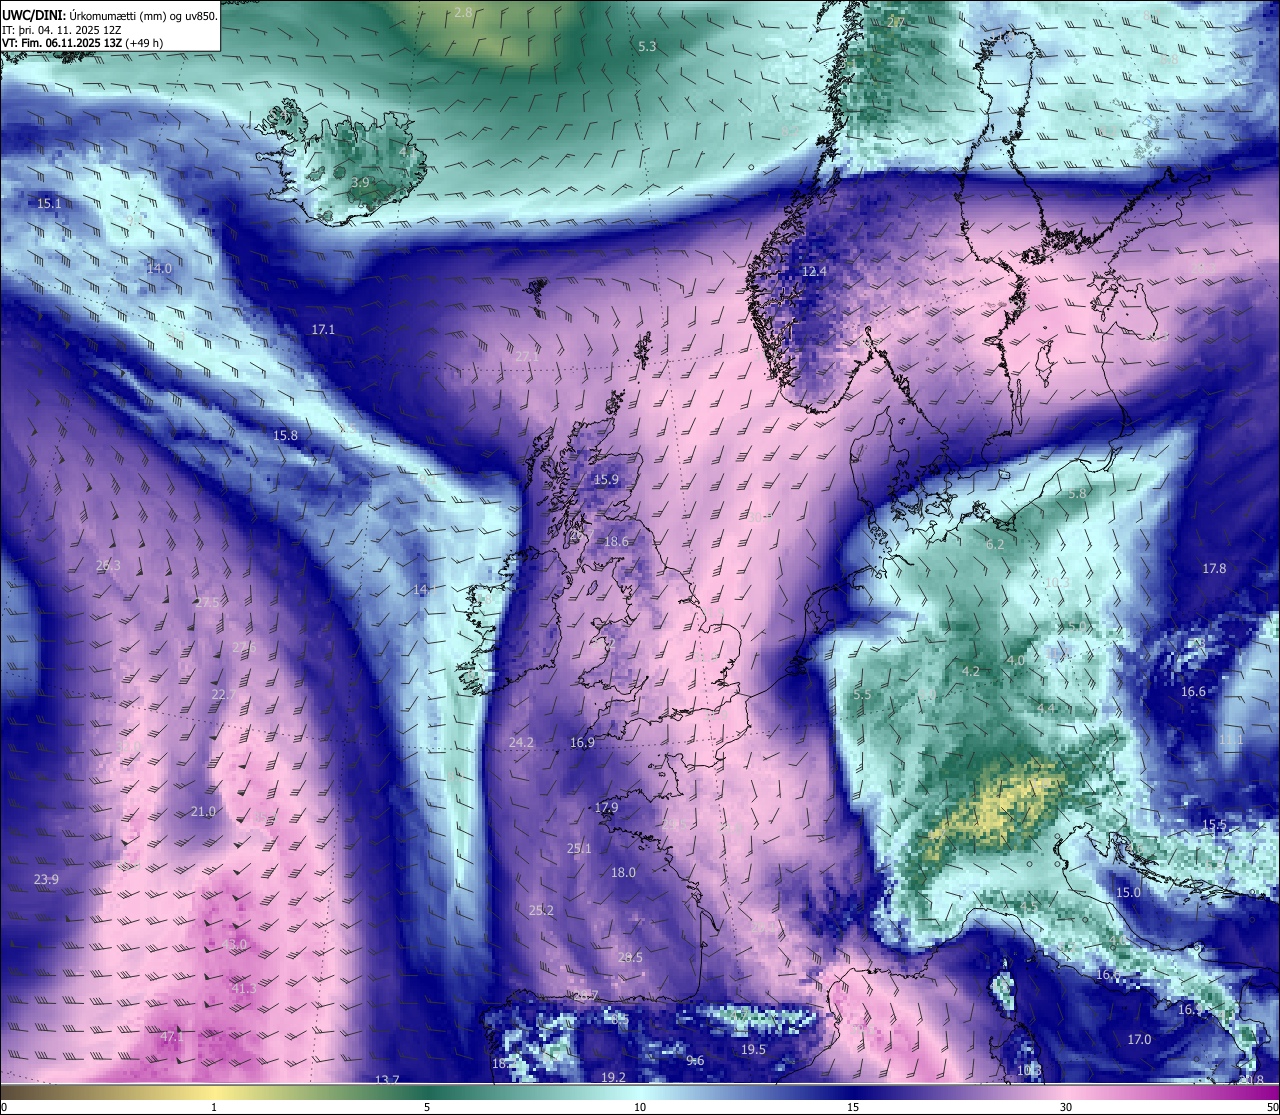This screenshot has height=1115, width=1280.
Task: Click the 23.9 value label
Action: (46, 879)
